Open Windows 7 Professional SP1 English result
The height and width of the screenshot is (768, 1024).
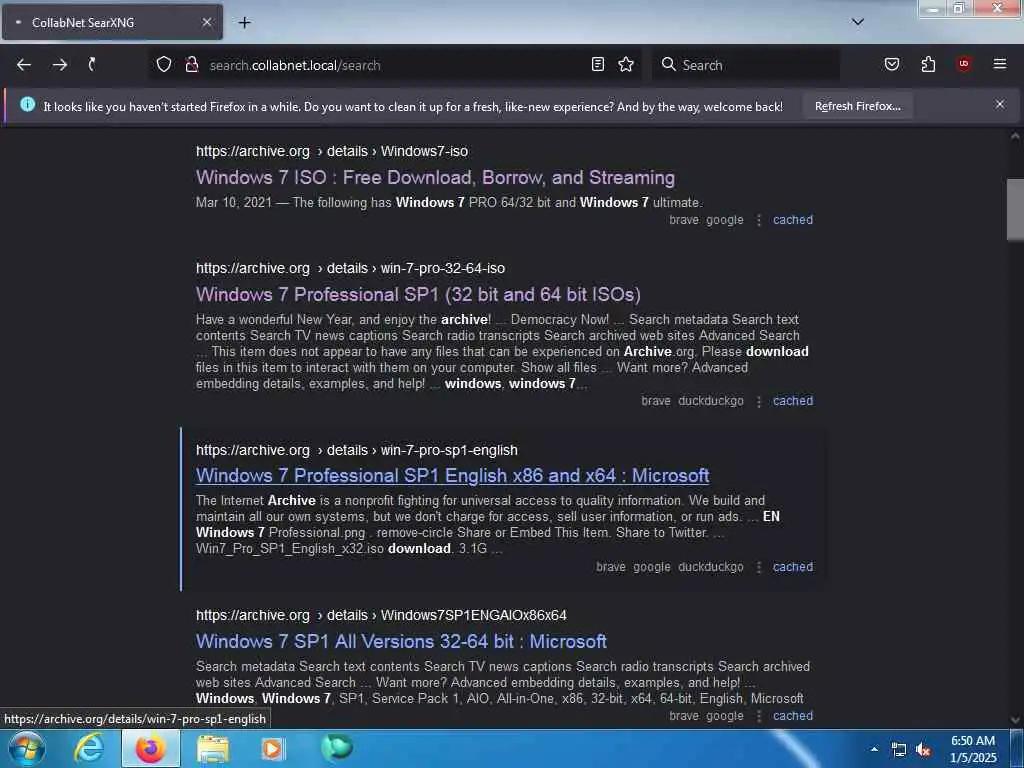[x=453, y=475]
